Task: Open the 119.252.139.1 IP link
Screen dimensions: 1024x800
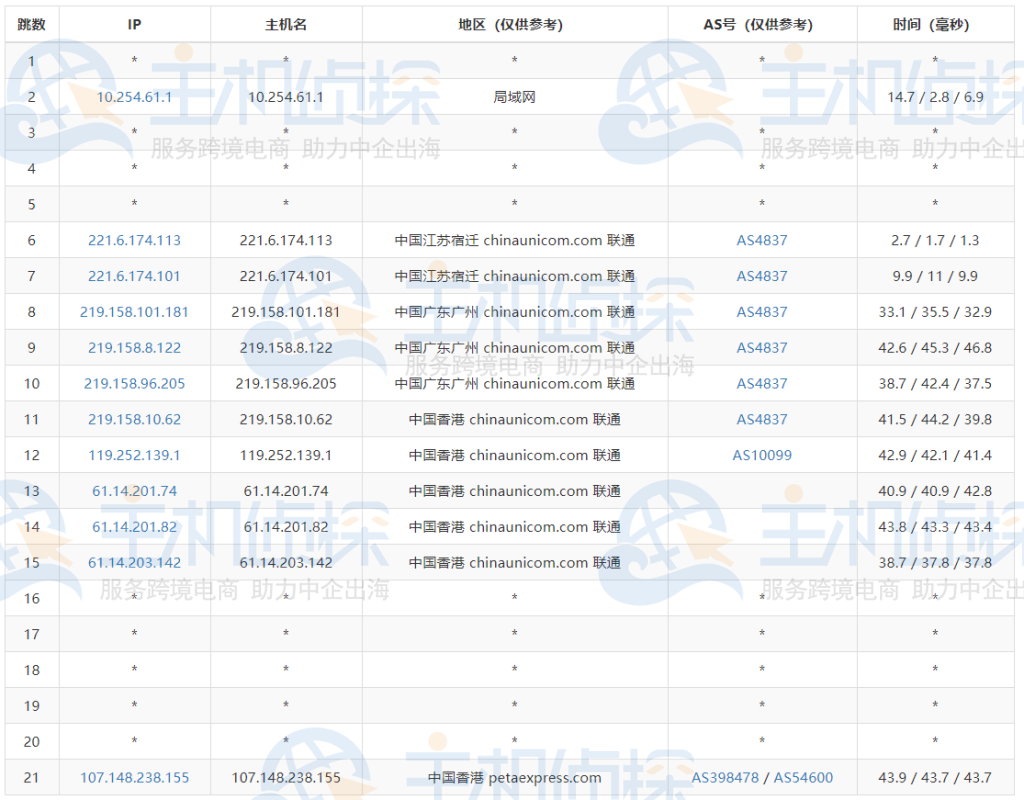Action: click(x=134, y=455)
